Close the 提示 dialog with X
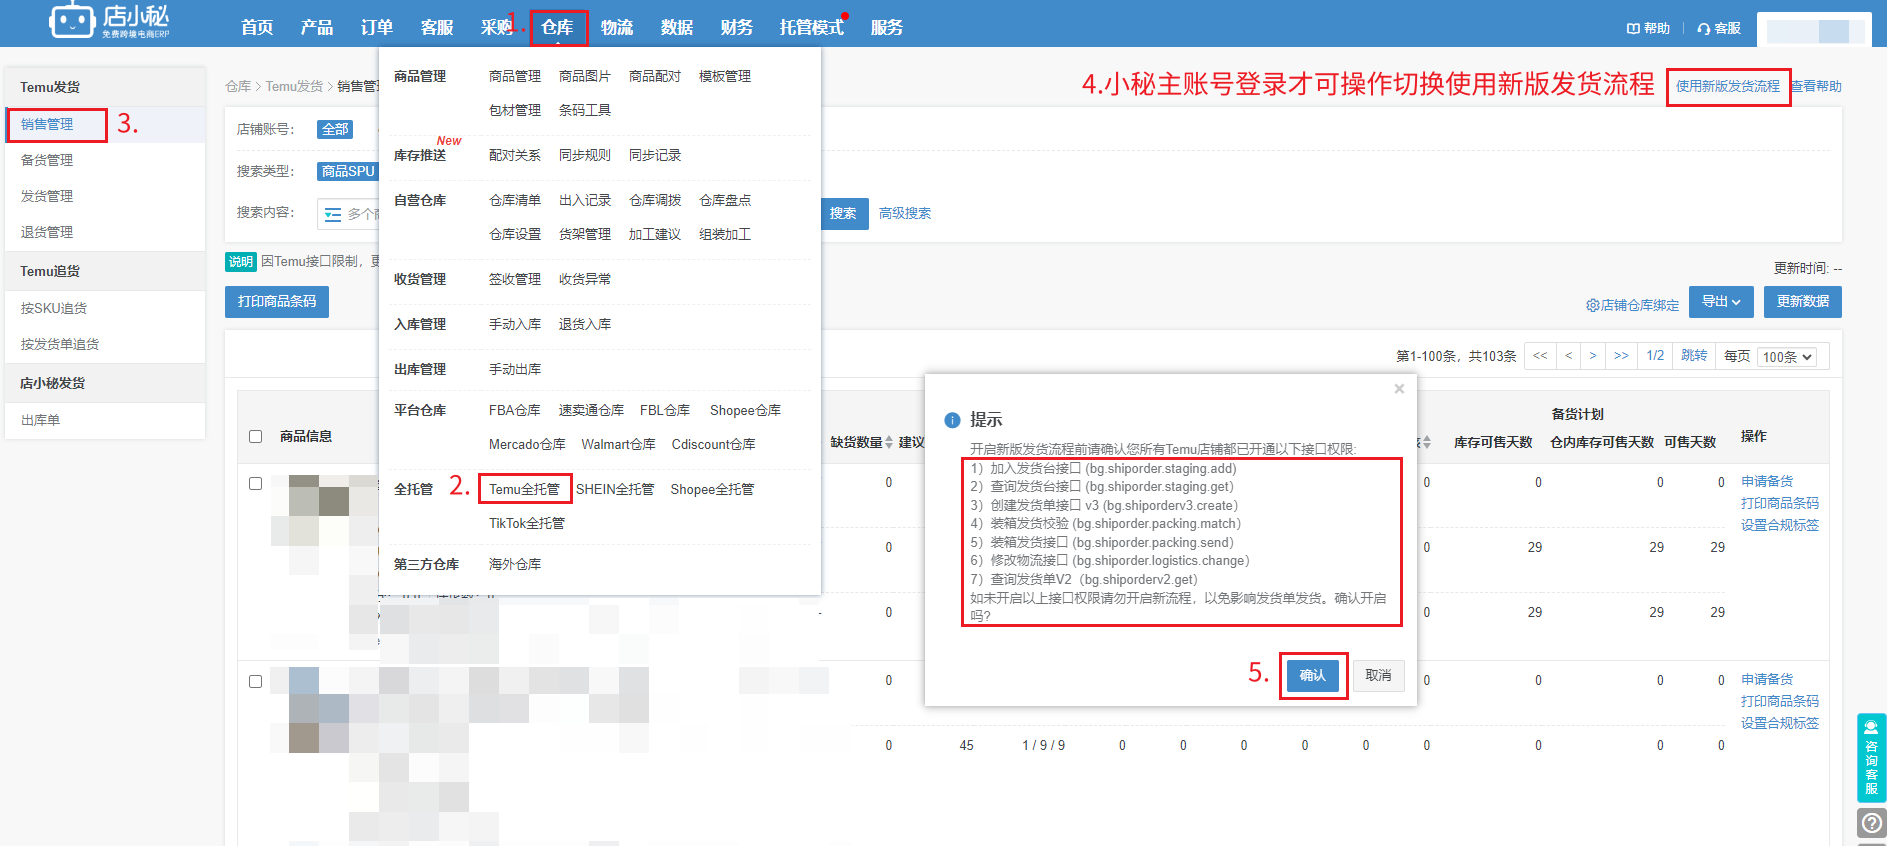1887x846 pixels. pyautogui.click(x=1399, y=389)
